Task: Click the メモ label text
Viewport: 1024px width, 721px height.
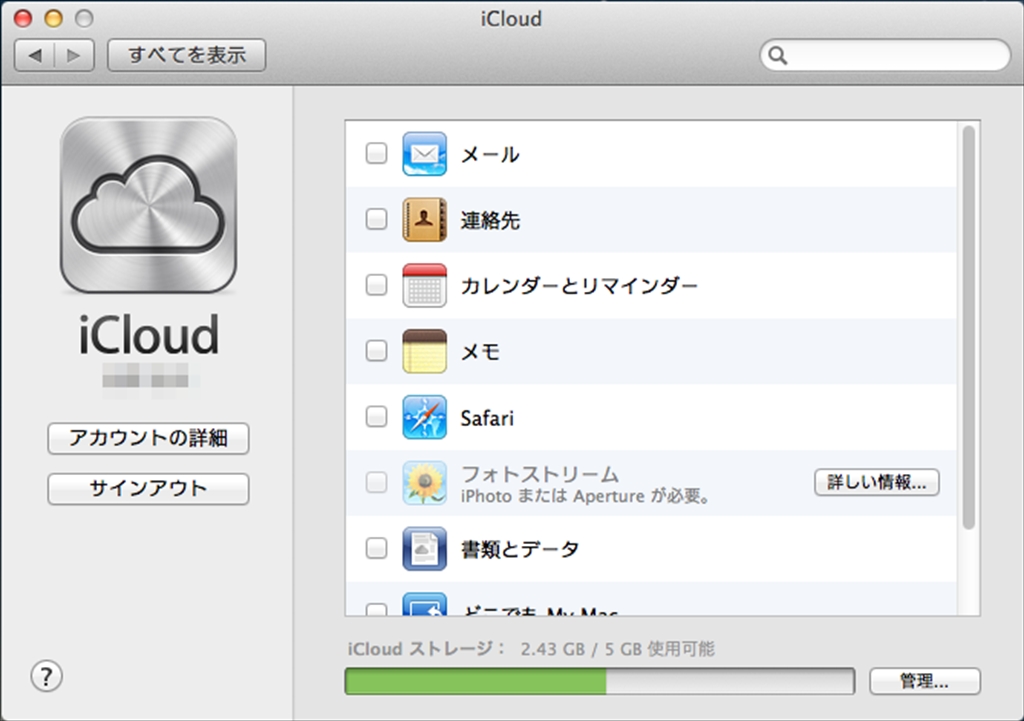Action: point(481,352)
